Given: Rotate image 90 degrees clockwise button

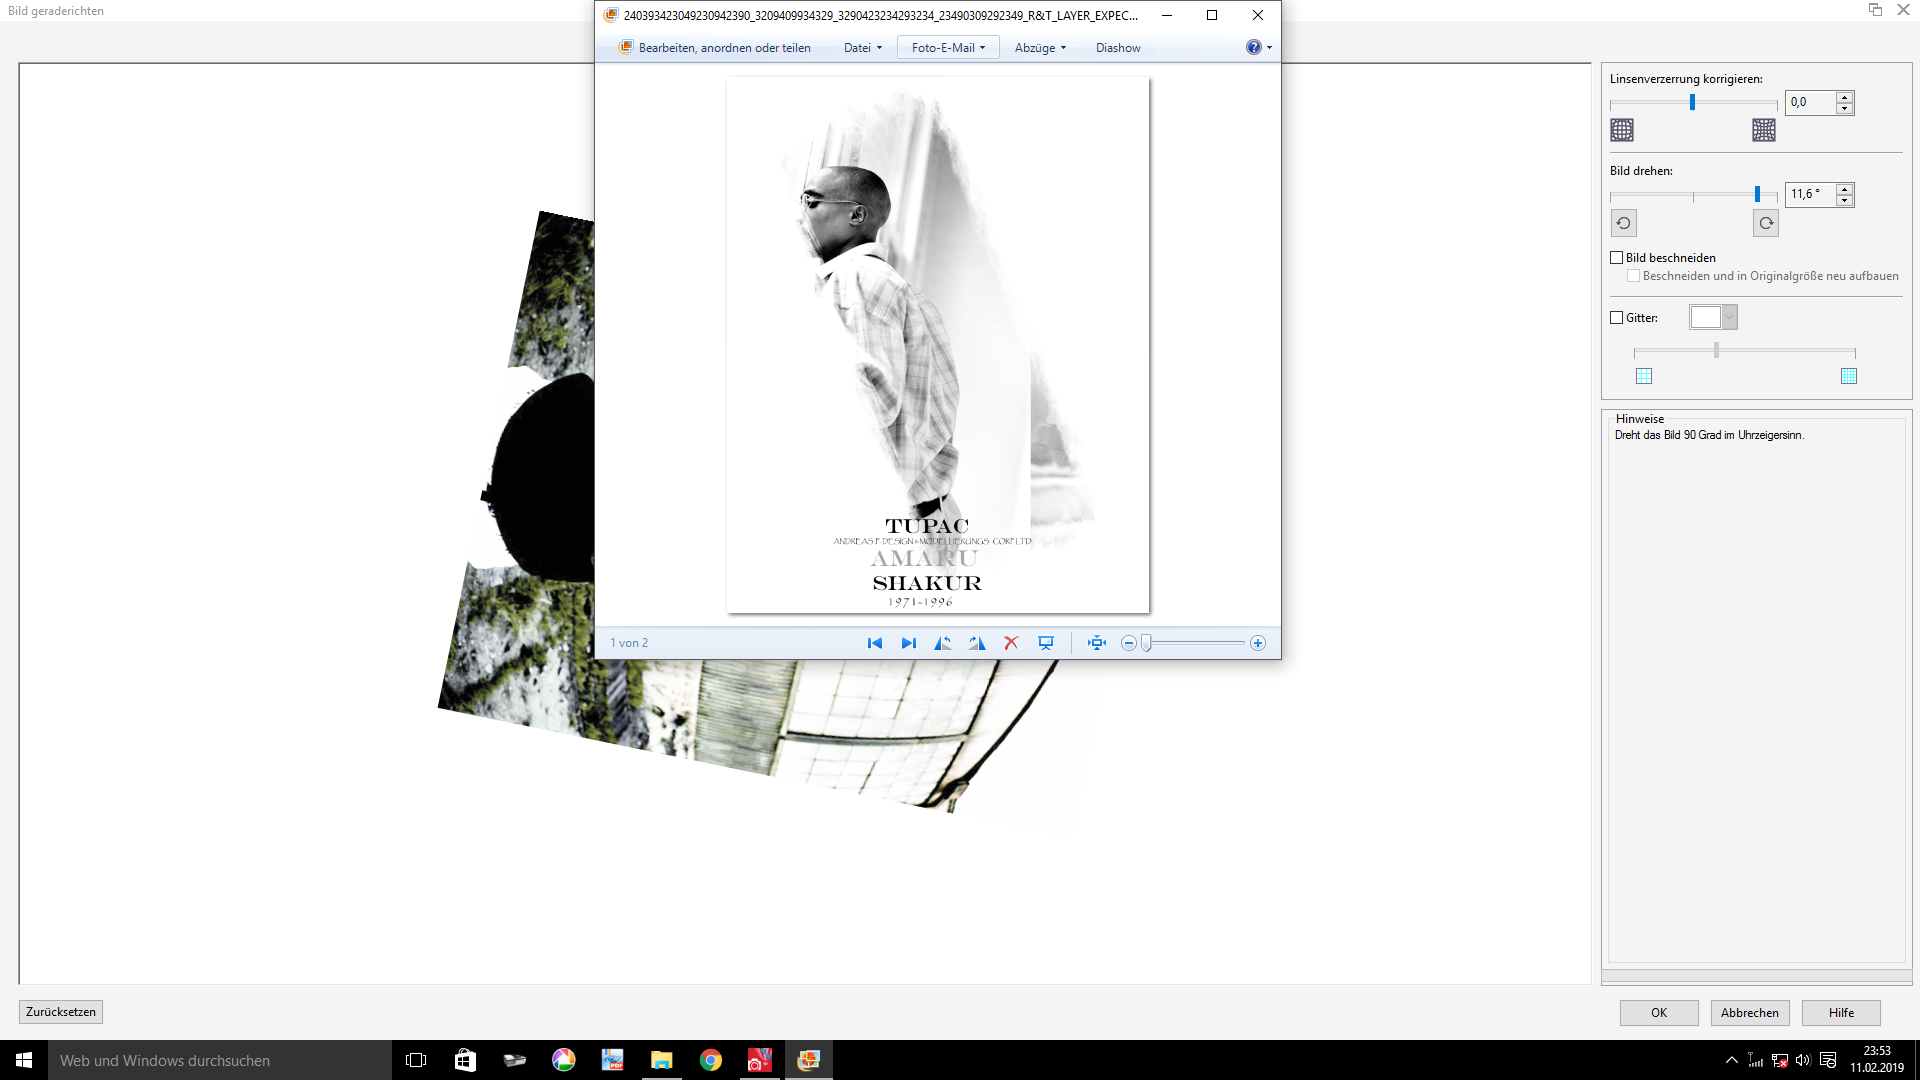Looking at the screenshot, I should (x=1766, y=223).
